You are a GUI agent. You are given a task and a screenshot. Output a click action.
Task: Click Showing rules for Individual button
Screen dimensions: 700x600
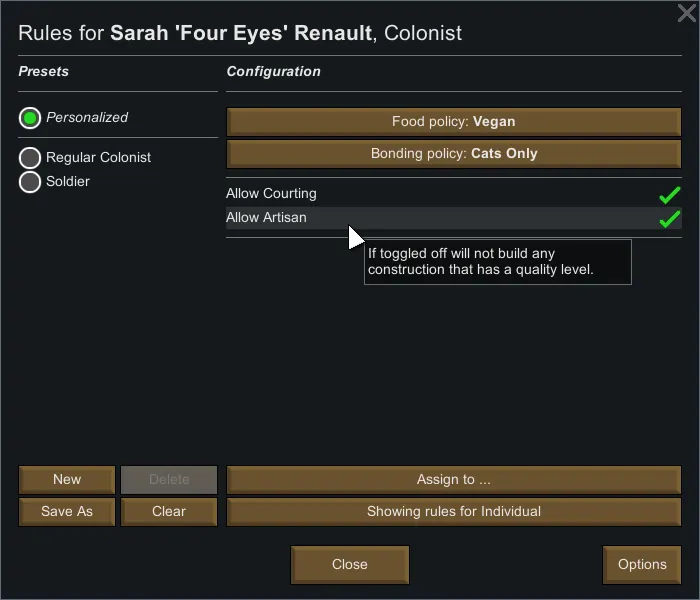tap(454, 512)
